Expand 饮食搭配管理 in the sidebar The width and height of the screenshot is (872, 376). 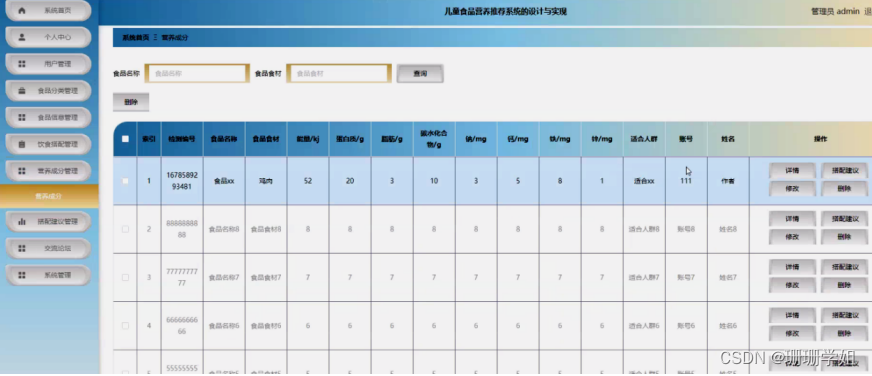pos(48,144)
